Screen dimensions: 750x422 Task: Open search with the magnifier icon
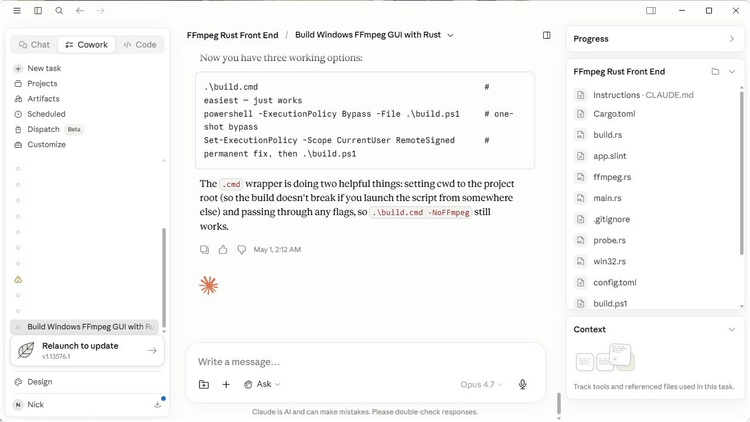point(59,11)
